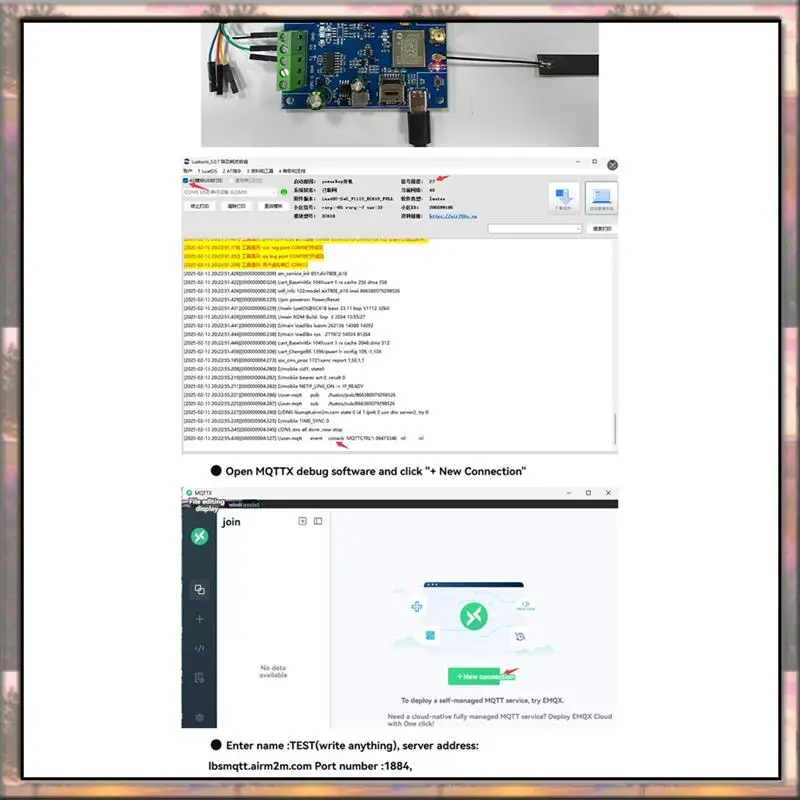Maximize the MQTTX window

pos(588,493)
